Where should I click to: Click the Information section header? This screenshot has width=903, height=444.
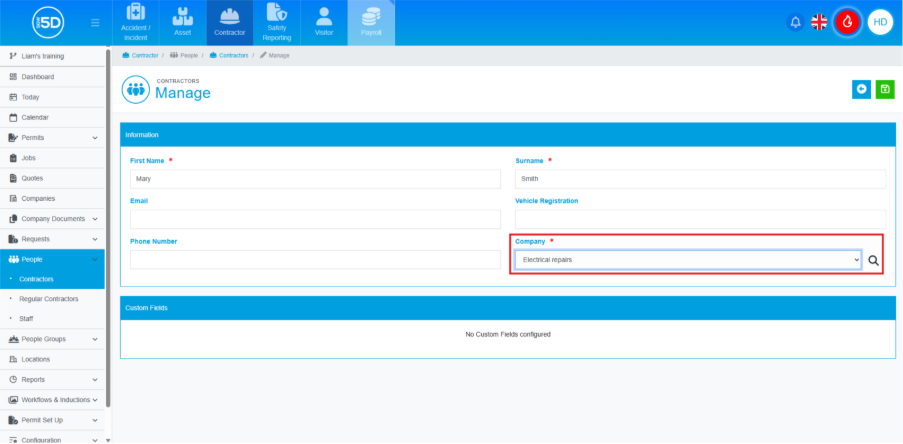point(508,135)
